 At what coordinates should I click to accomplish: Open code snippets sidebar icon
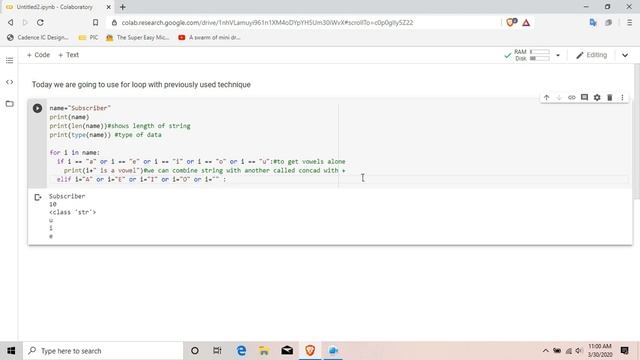point(9,82)
